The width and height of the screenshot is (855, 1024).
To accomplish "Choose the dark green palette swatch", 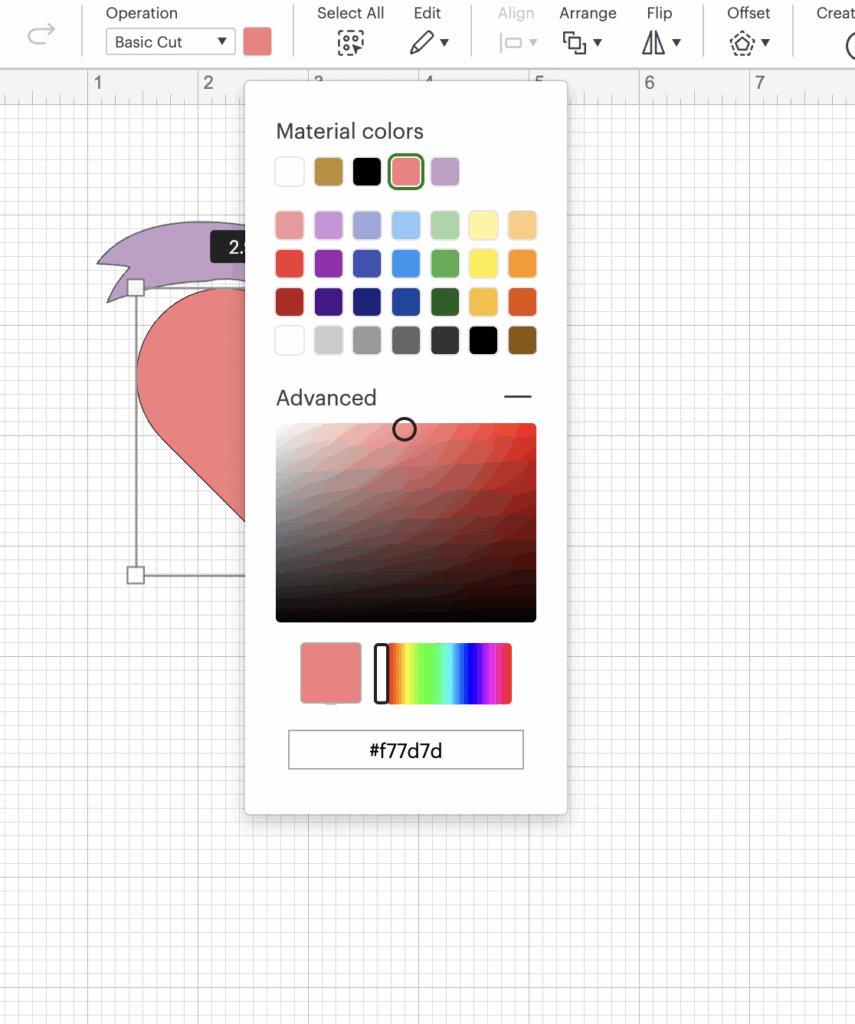I will pyautogui.click(x=445, y=302).
